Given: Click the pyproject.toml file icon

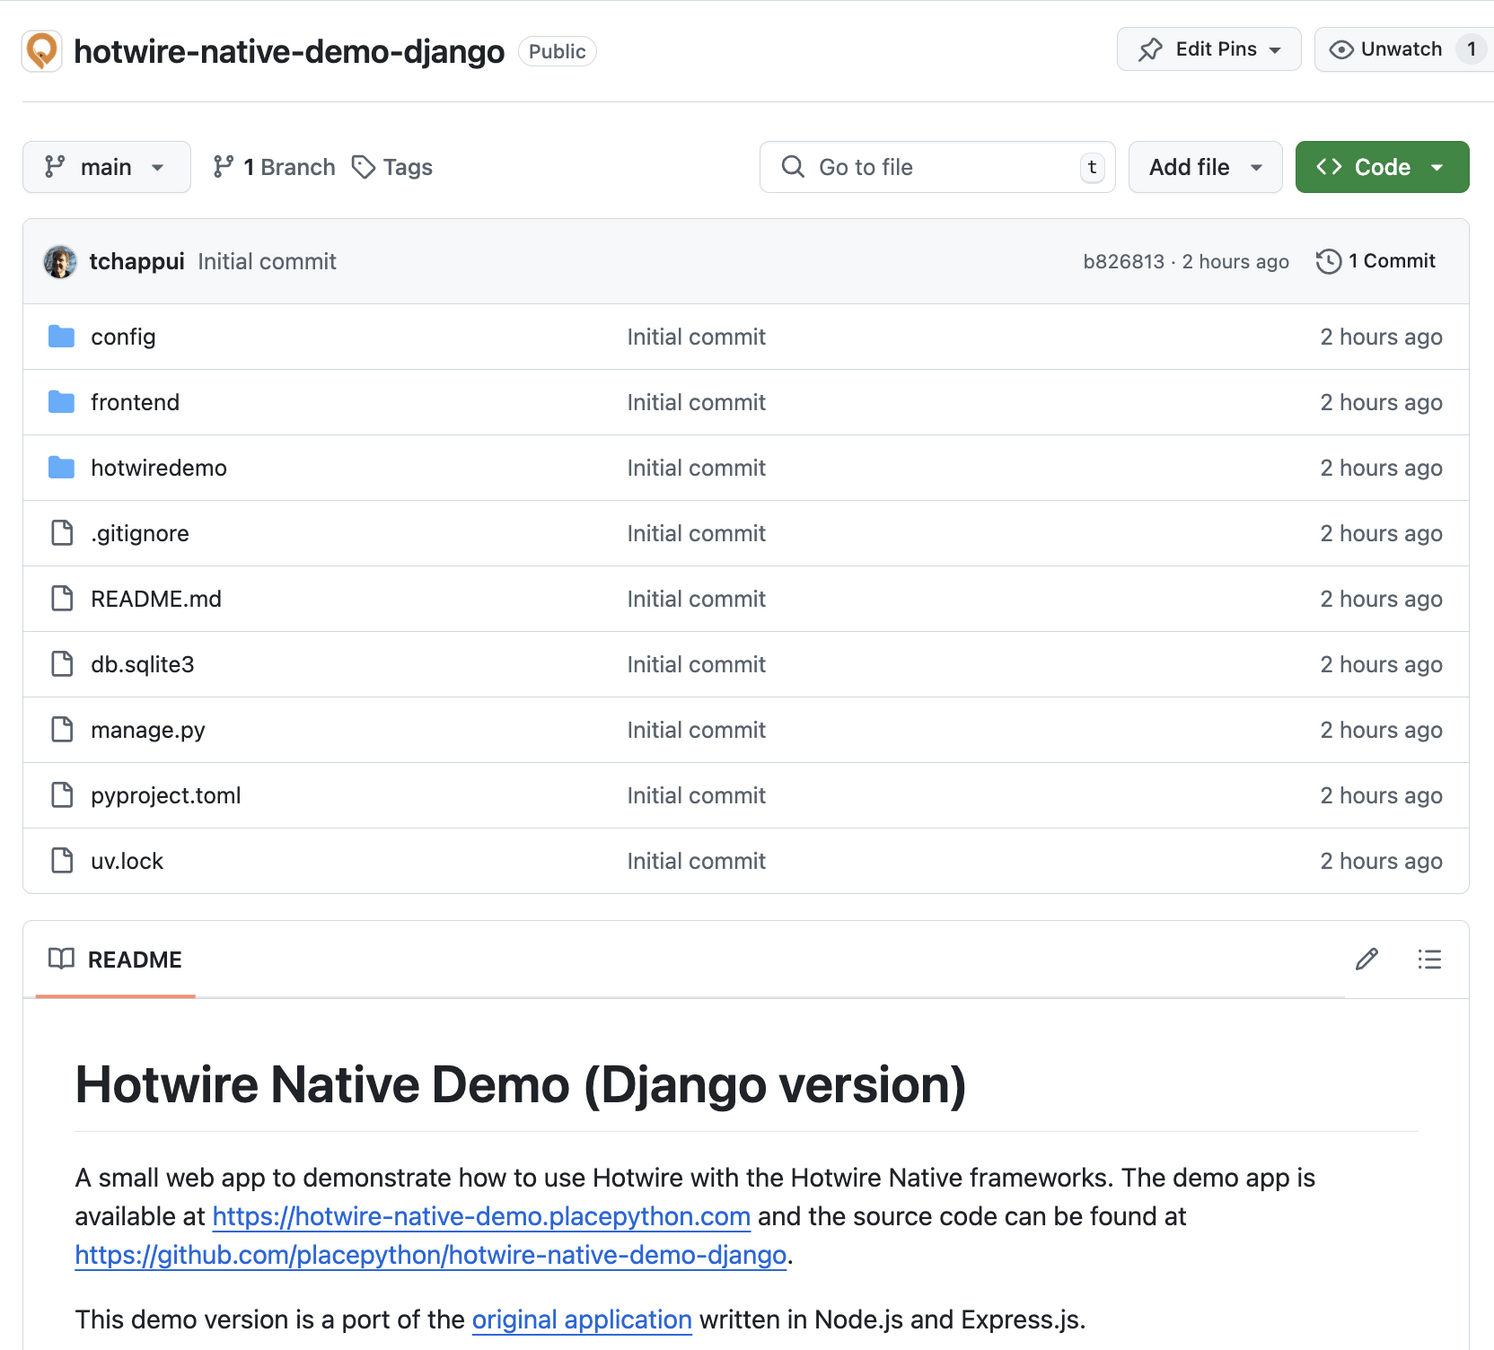Looking at the screenshot, I should pyautogui.click(x=62, y=795).
